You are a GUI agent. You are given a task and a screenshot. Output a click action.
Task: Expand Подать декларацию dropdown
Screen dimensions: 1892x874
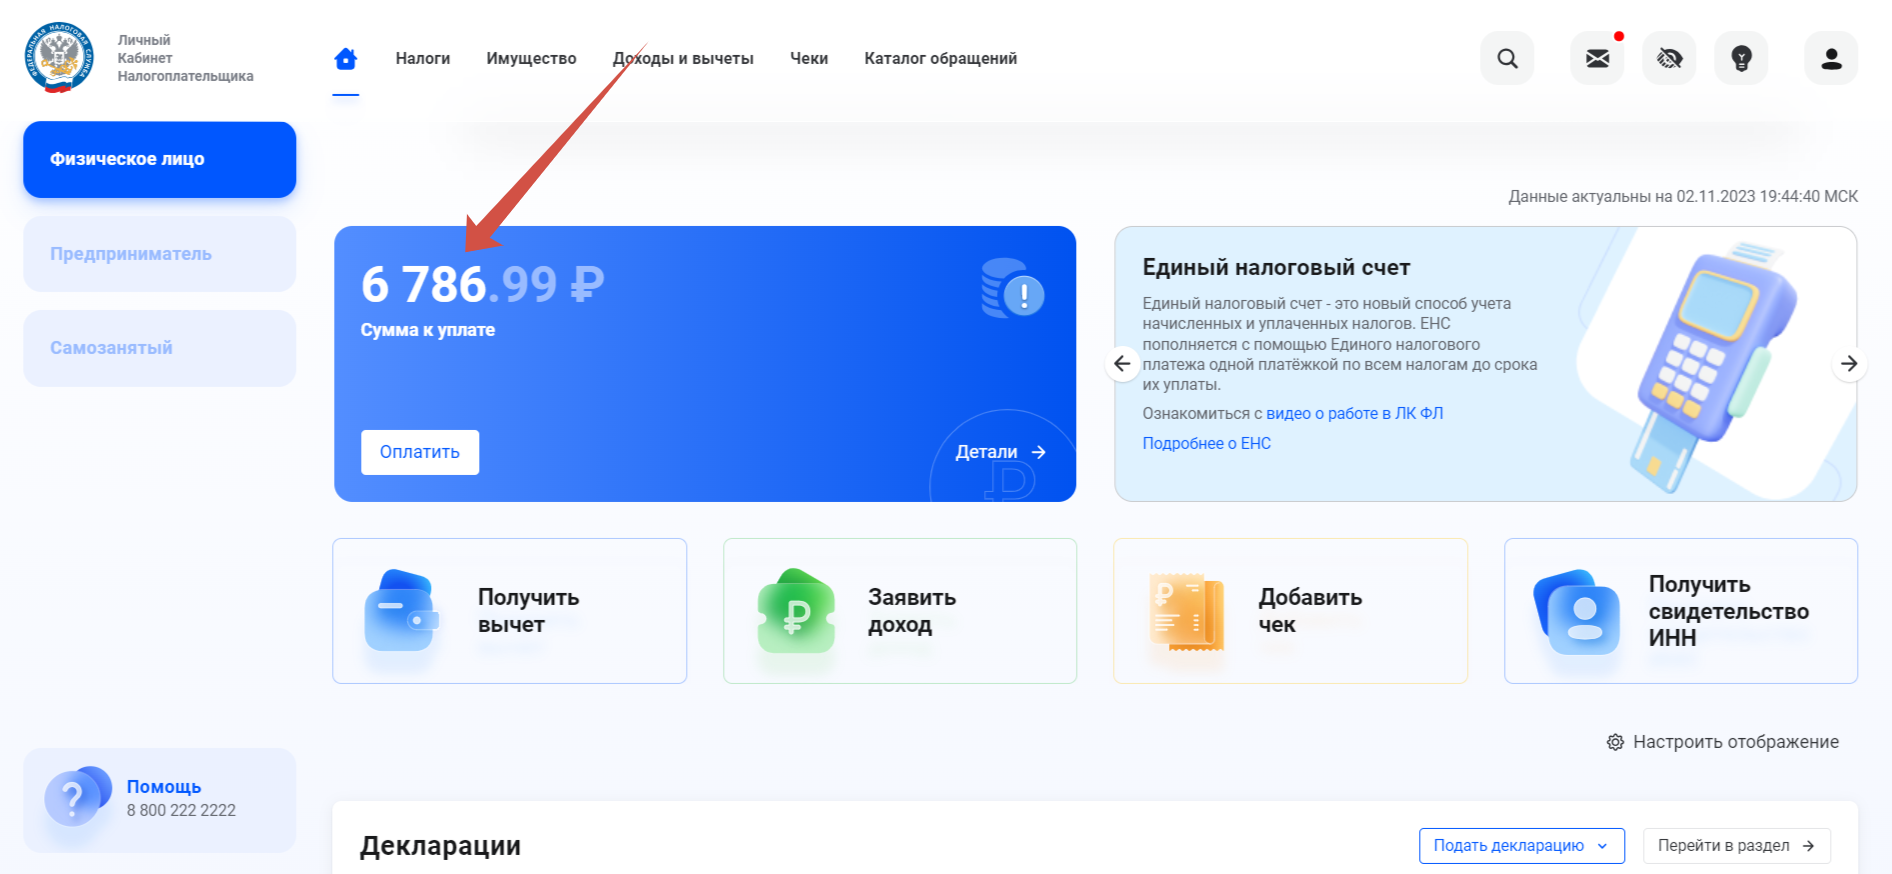click(1521, 846)
